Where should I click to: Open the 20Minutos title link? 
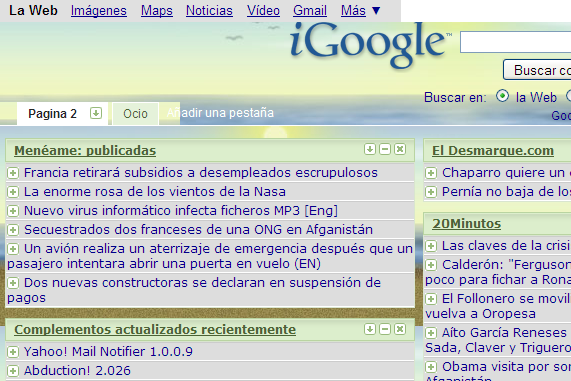[466, 224]
